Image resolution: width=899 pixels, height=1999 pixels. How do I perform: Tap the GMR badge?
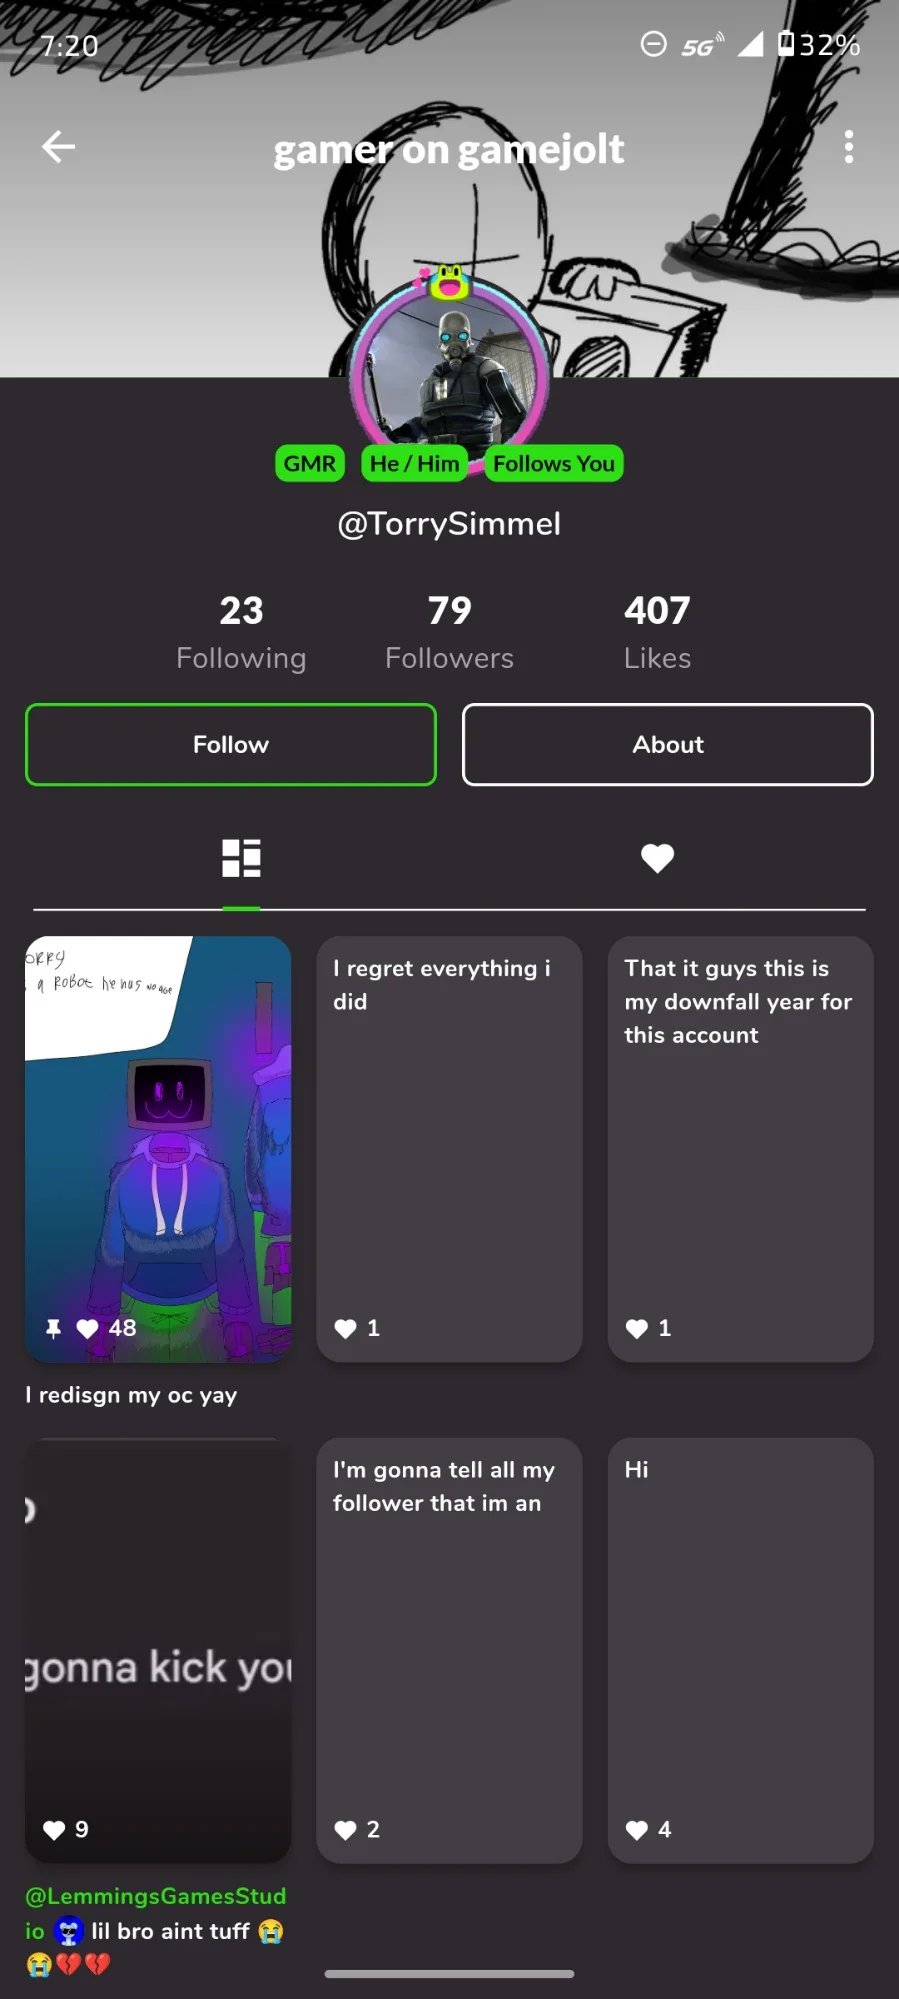310,463
